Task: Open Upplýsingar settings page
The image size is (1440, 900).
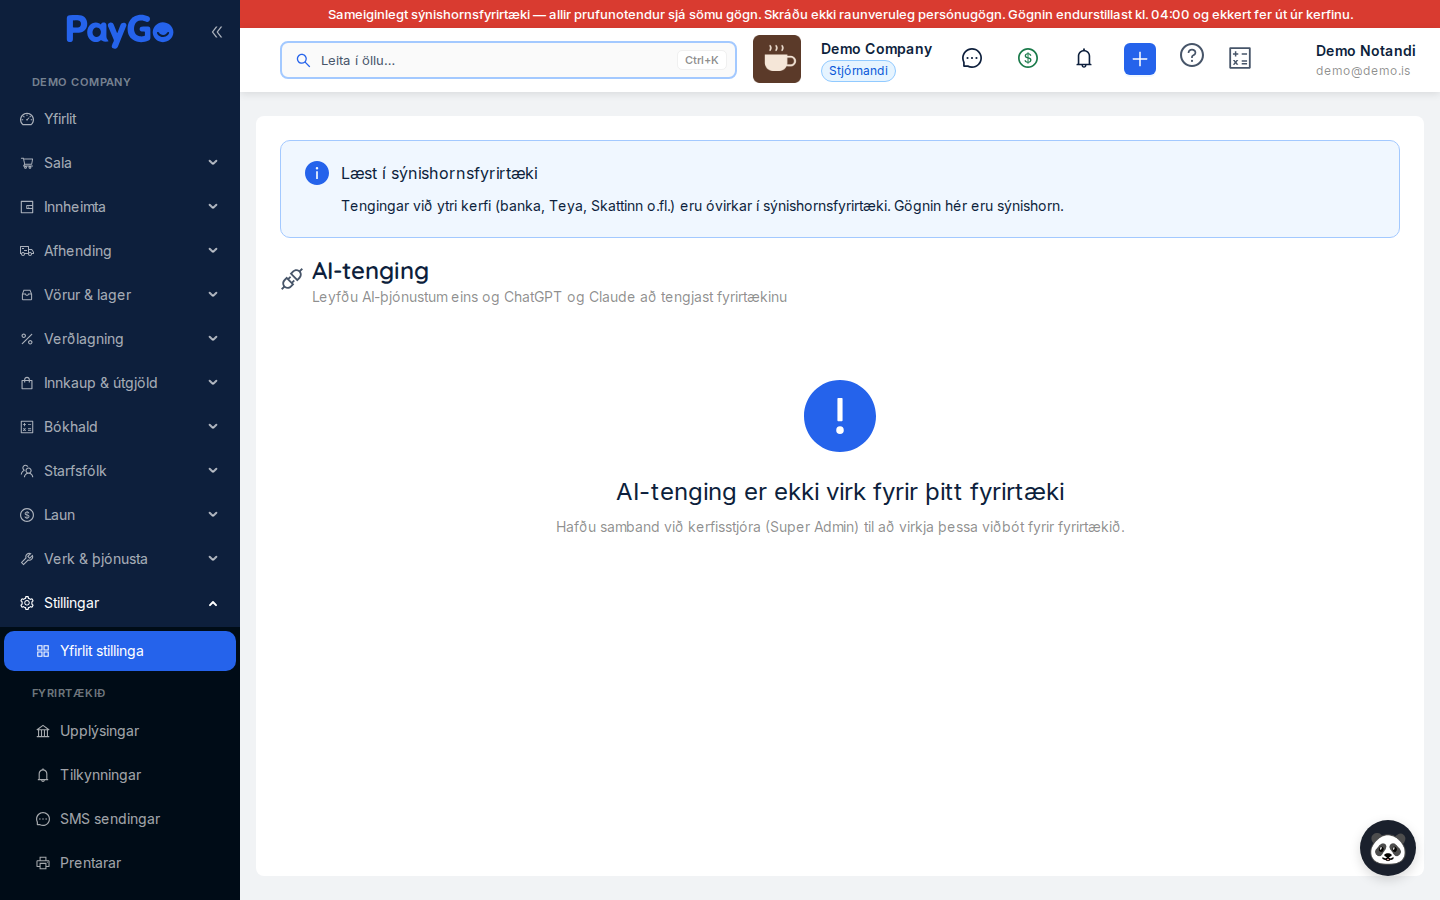Action: tap(120, 731)
